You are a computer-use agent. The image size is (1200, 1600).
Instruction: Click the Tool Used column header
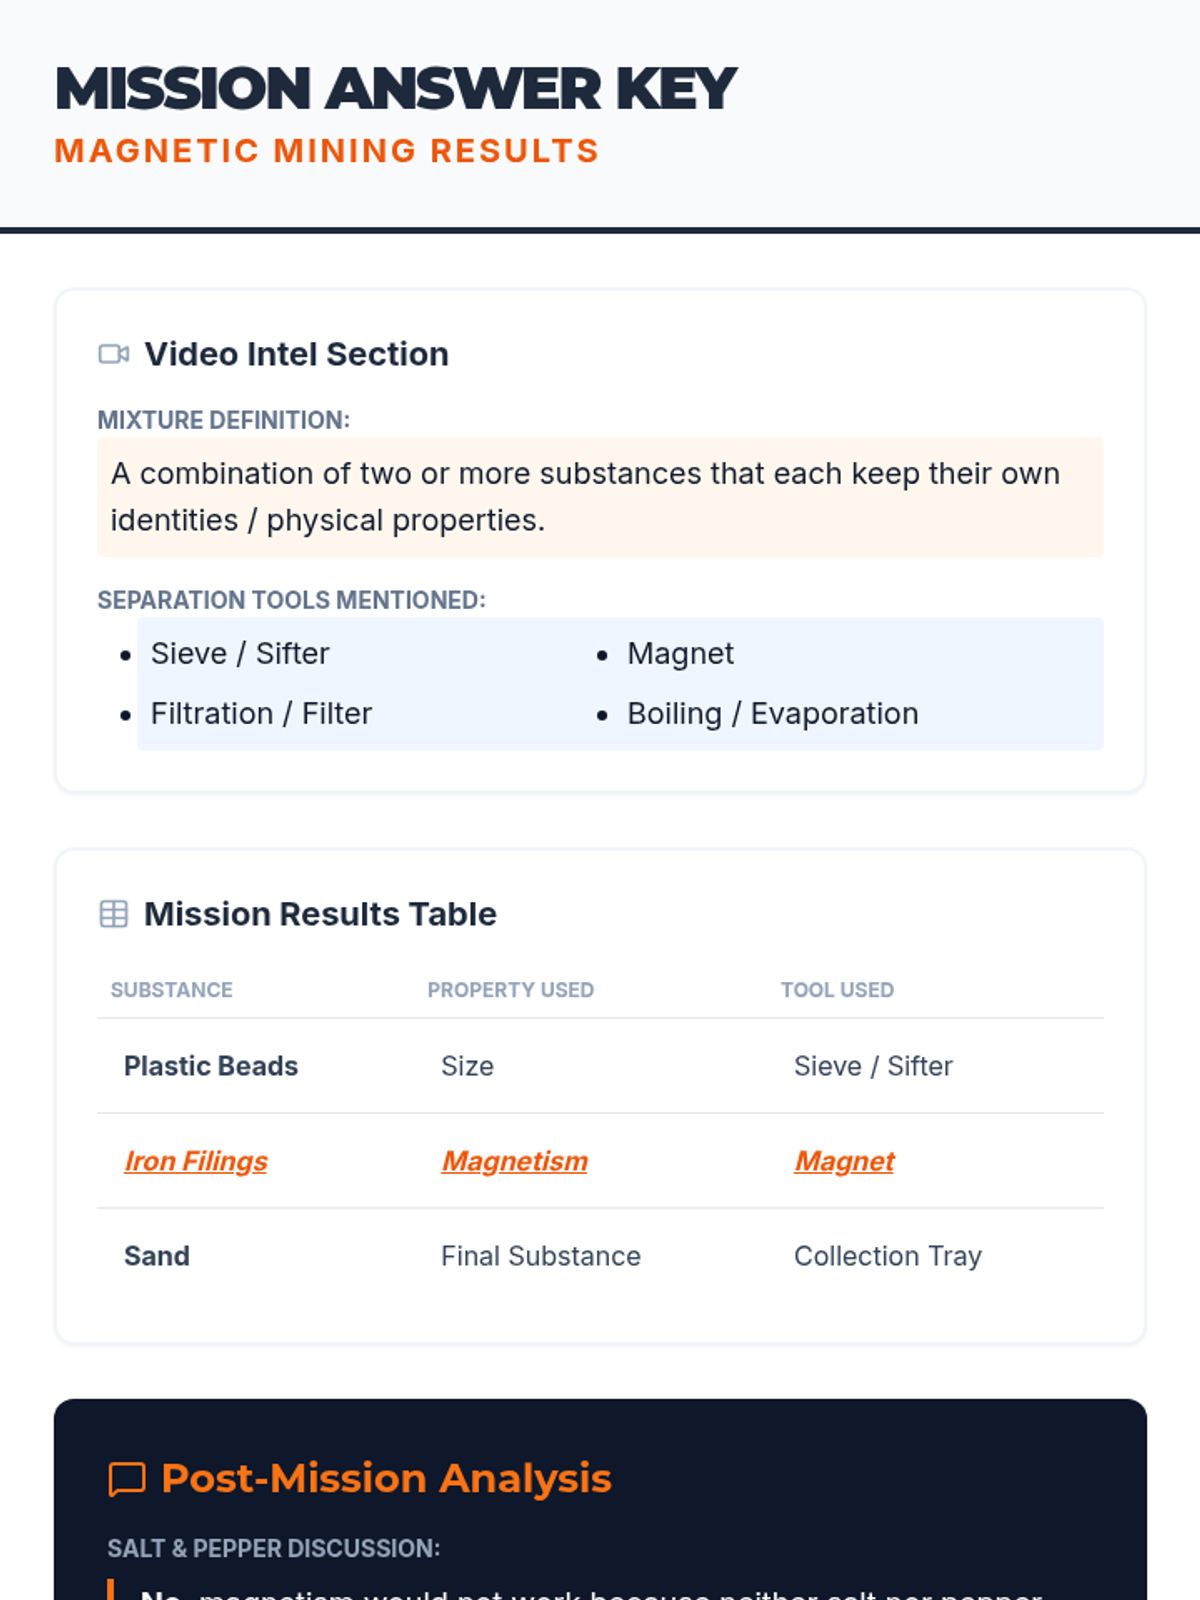(x=837, y=990)
